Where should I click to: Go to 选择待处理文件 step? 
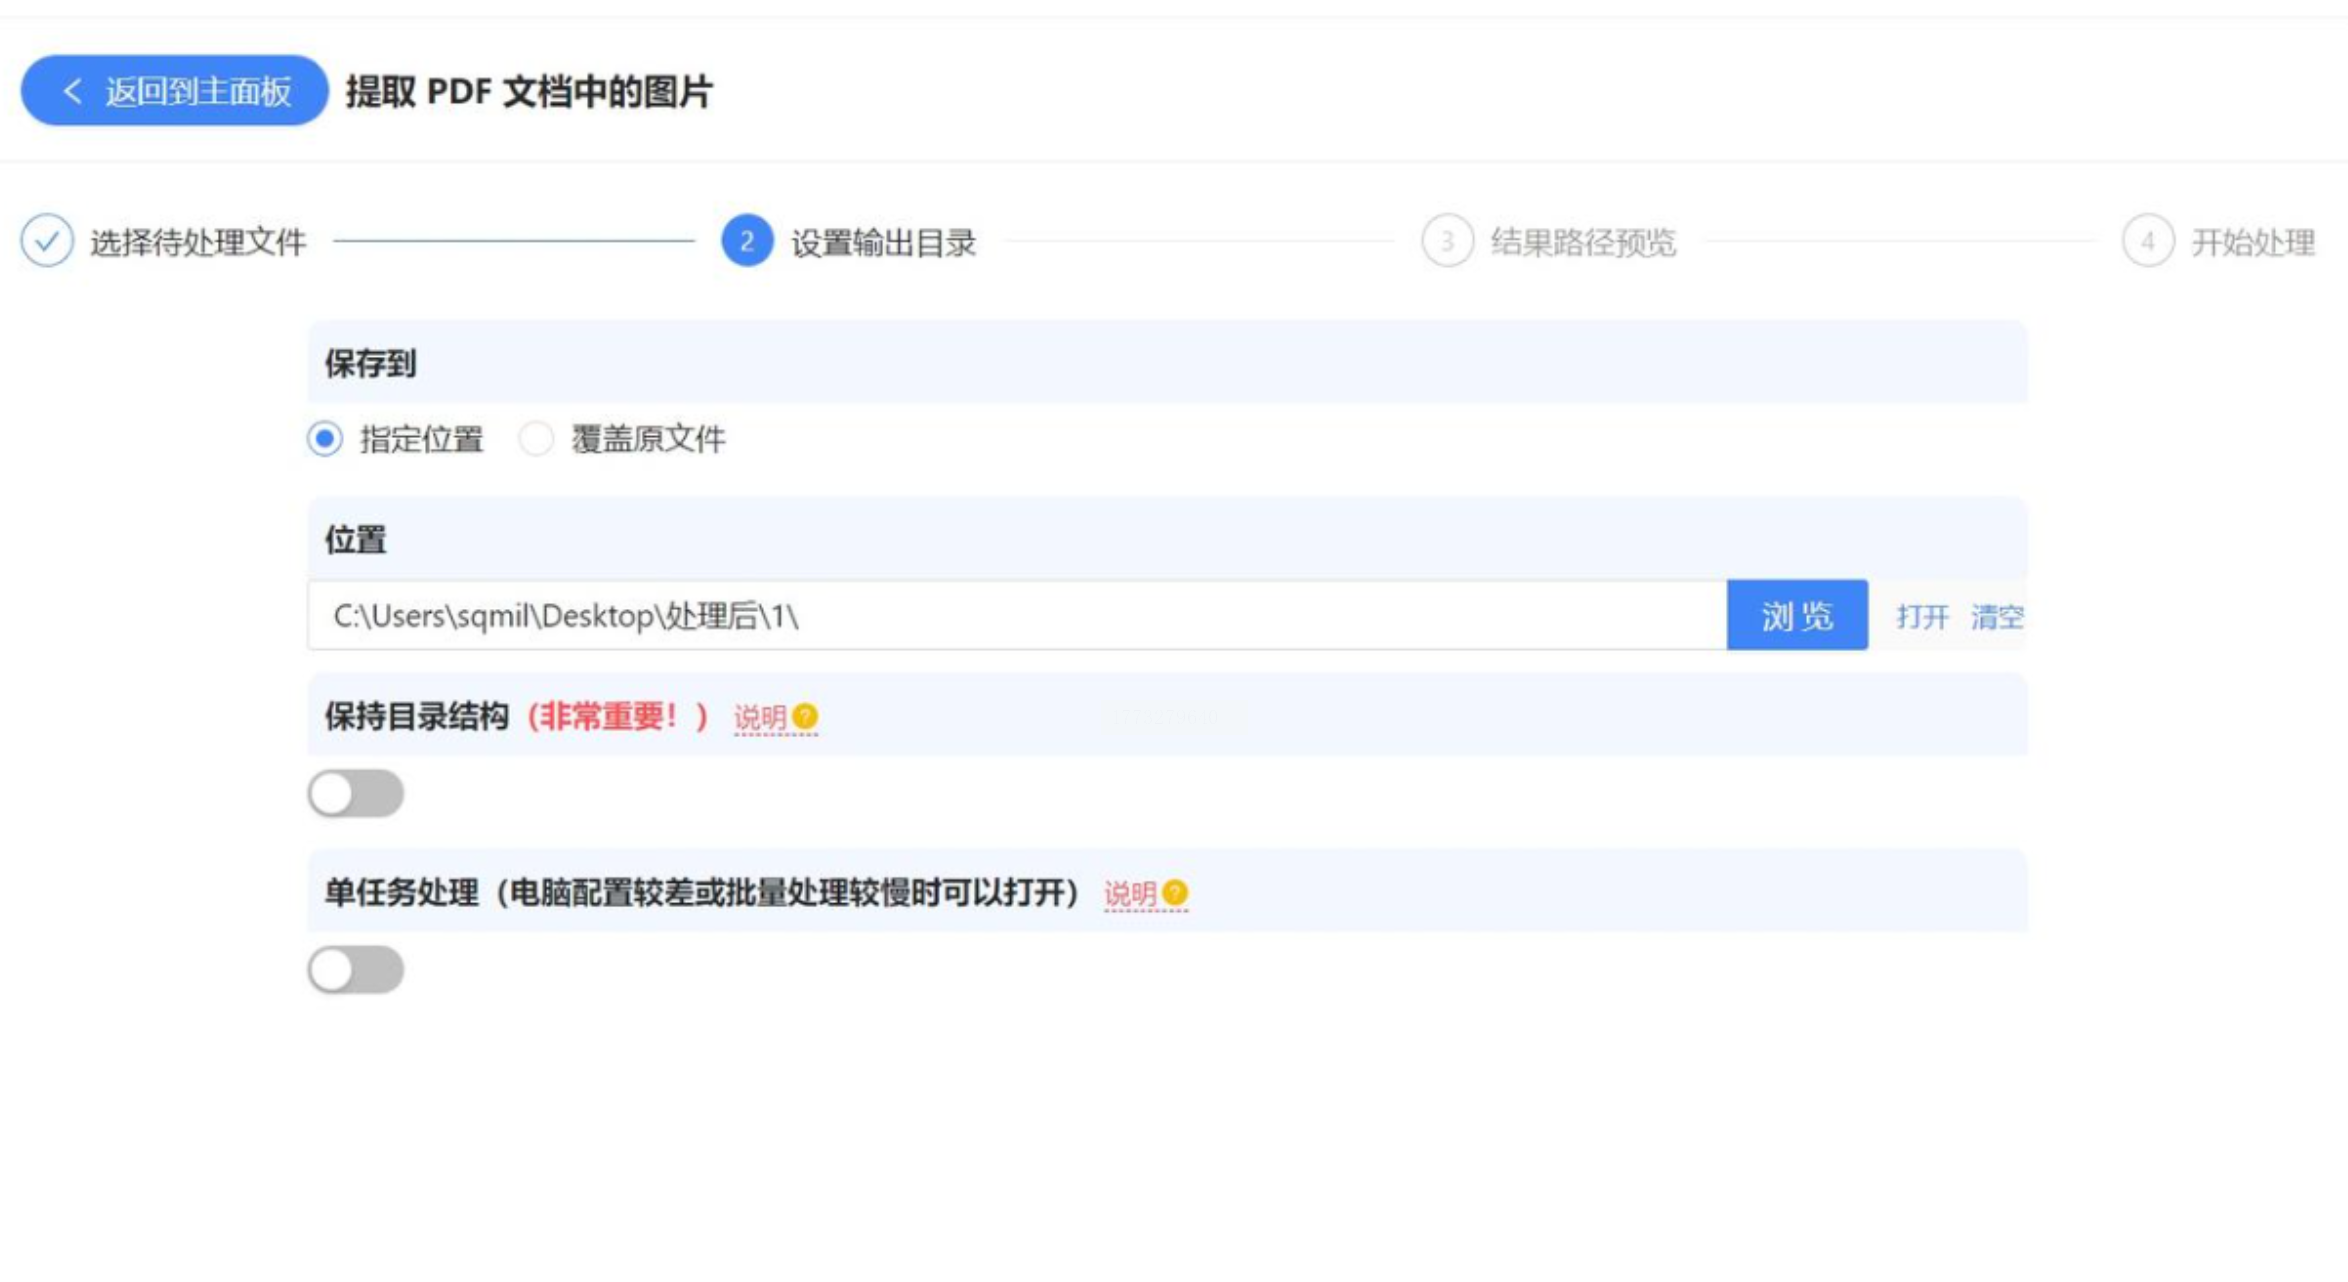(197, 242)
